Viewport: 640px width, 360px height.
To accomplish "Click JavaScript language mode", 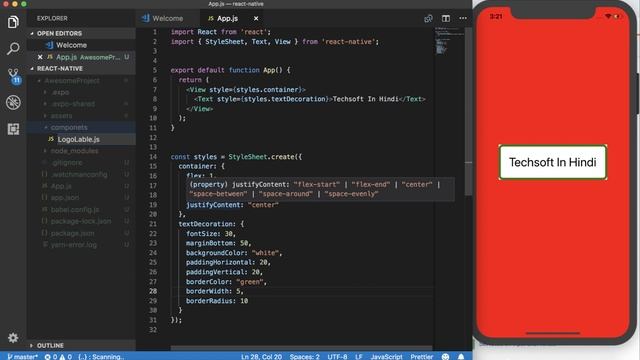I will 387,357.
